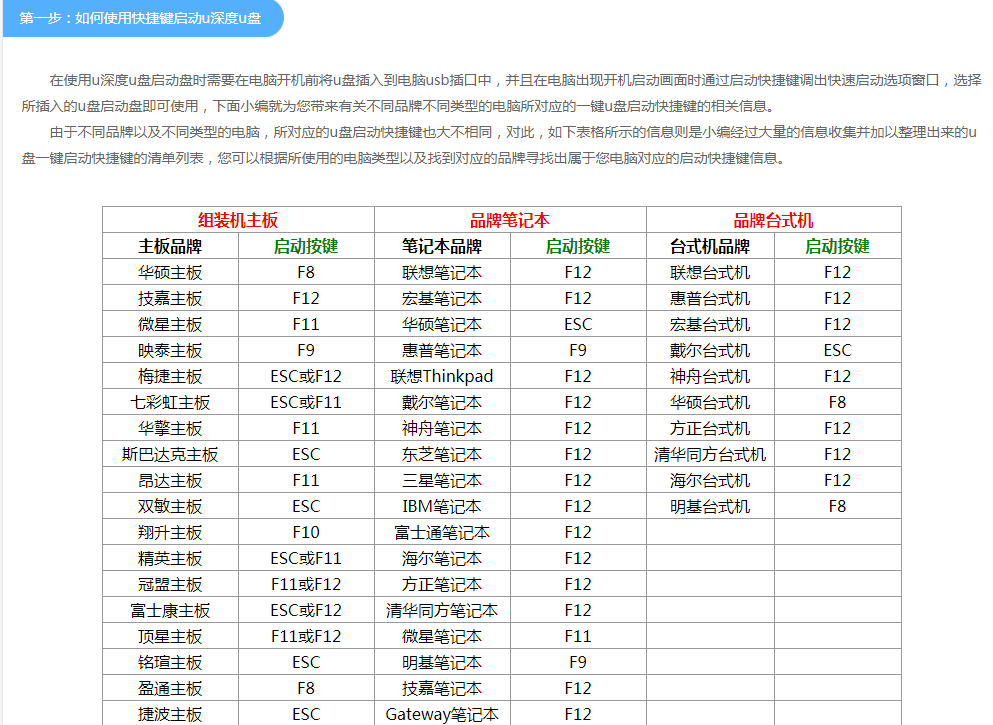
Task: Select the '精英主板' cell
Action: pos(170,558)
